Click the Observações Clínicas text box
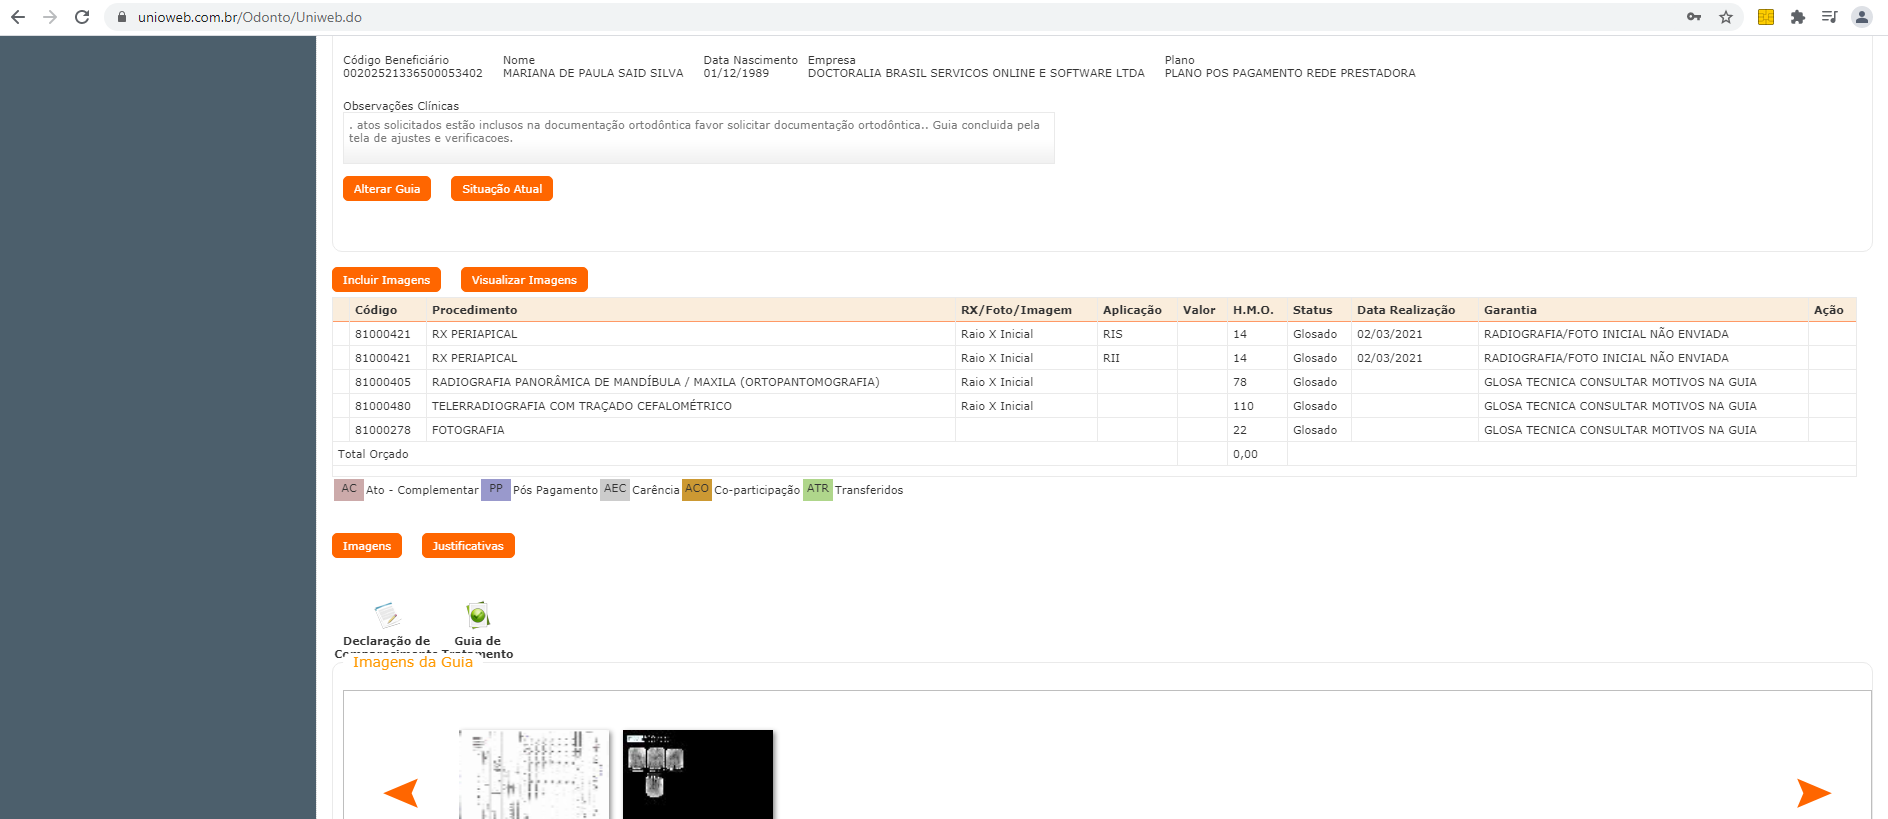Viewport: 1888px width, 819px height. 699,138
